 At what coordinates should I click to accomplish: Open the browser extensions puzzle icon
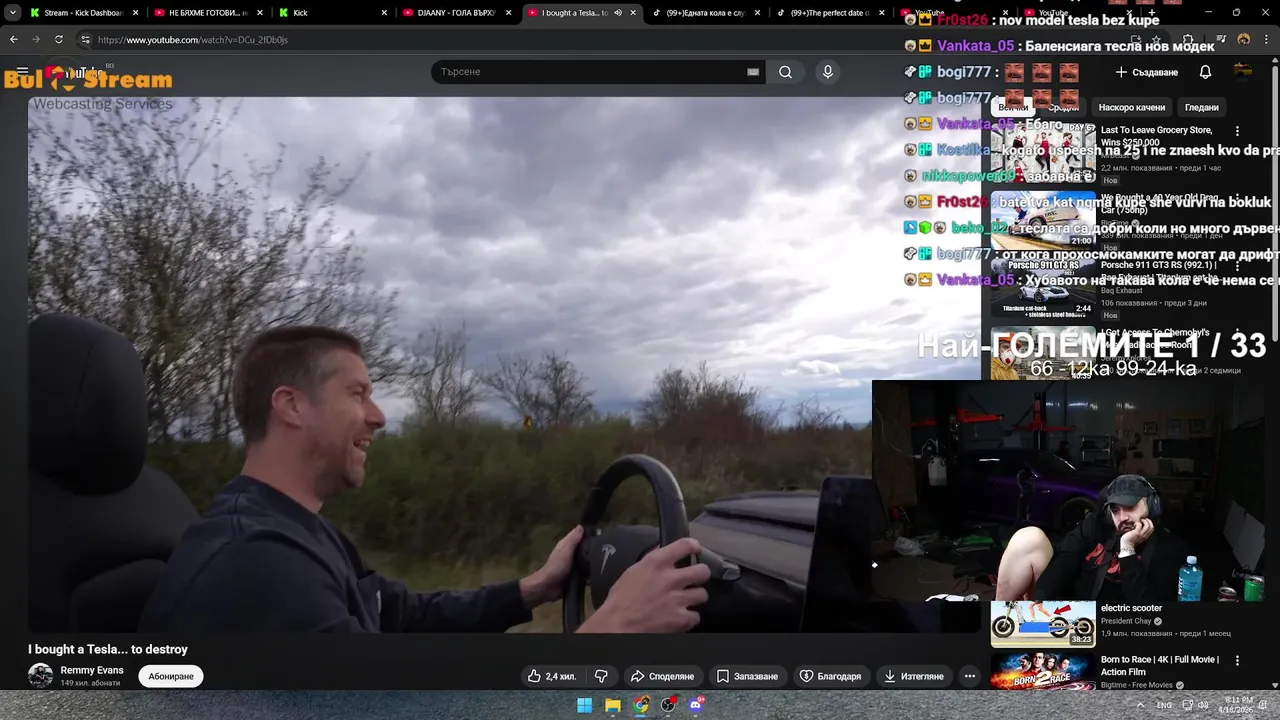click(1188, 40)
